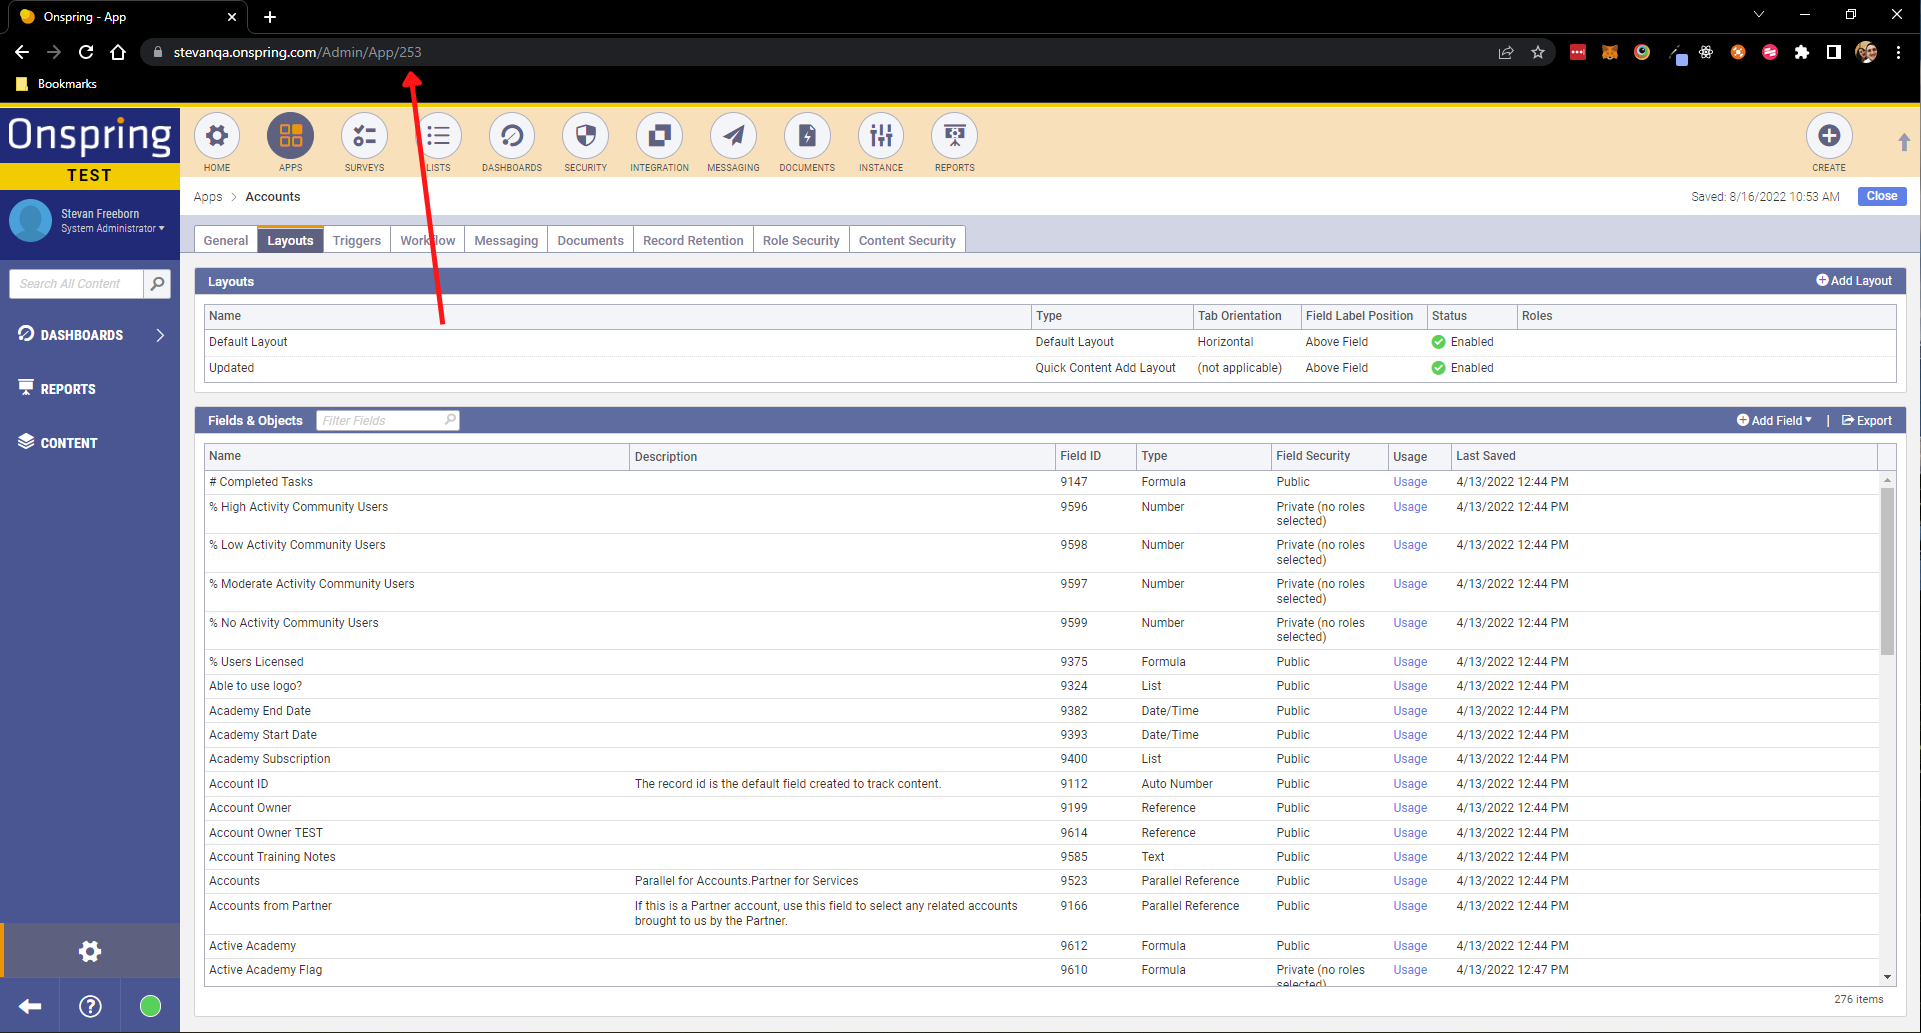Open a new browser tab
This screenshot has width=1921, height=1033.
point(270,17)
